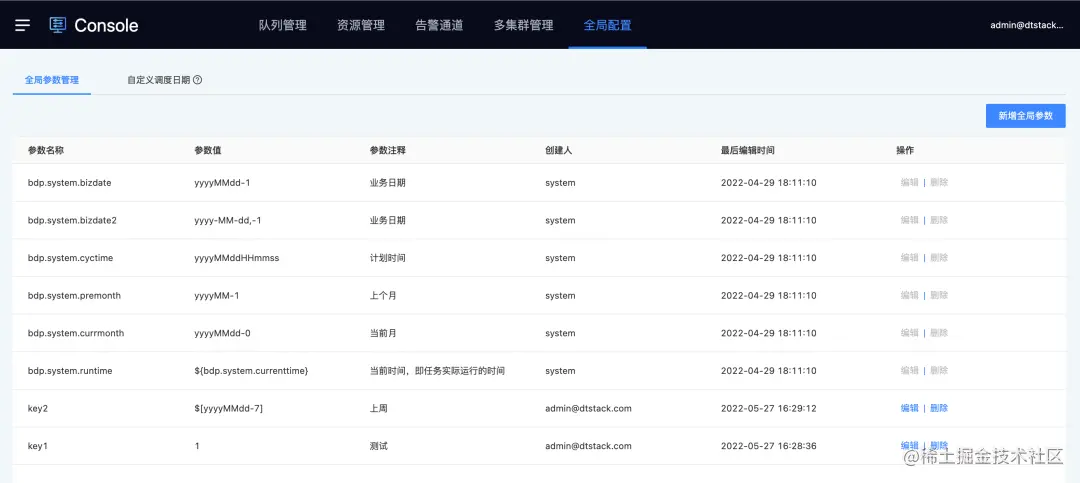
Task: Click 编辑 for the bdp.system.premonth row
Action: [909, 296]
